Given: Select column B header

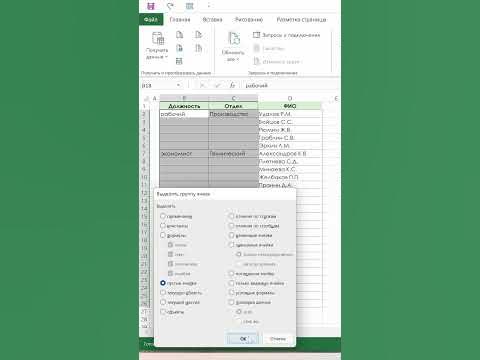Looking at the screenshot, I should click(x=184, y=98).
